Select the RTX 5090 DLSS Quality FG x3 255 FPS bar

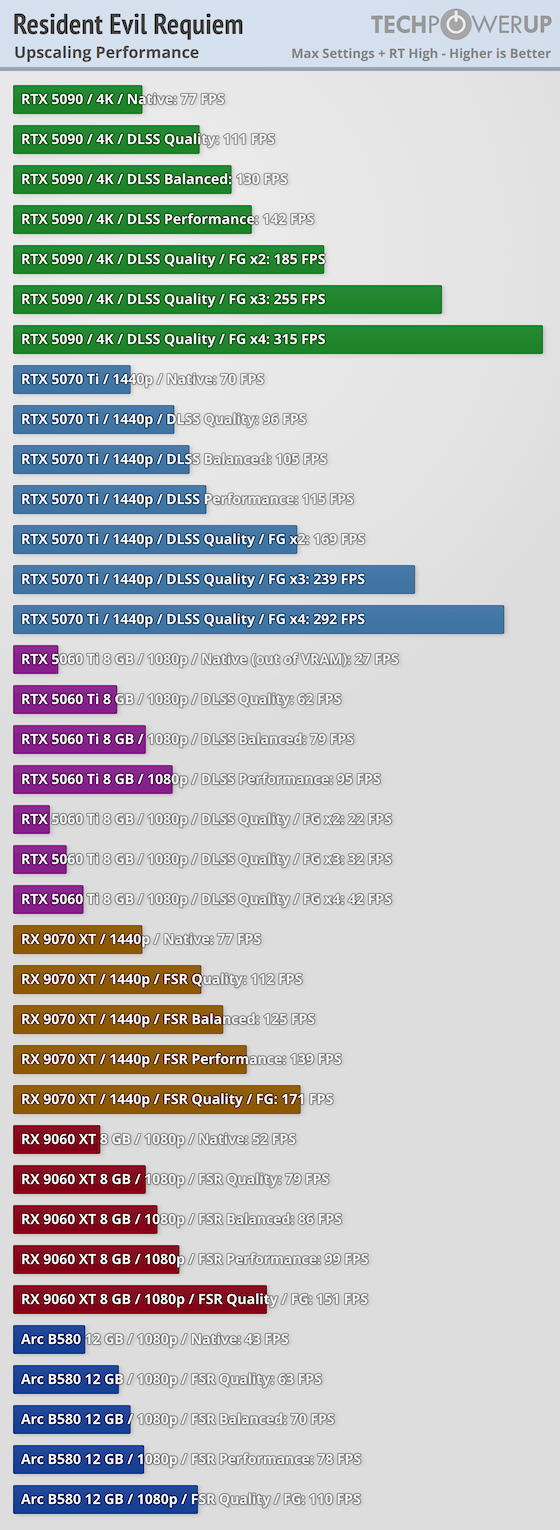click(x=227, y=299)
